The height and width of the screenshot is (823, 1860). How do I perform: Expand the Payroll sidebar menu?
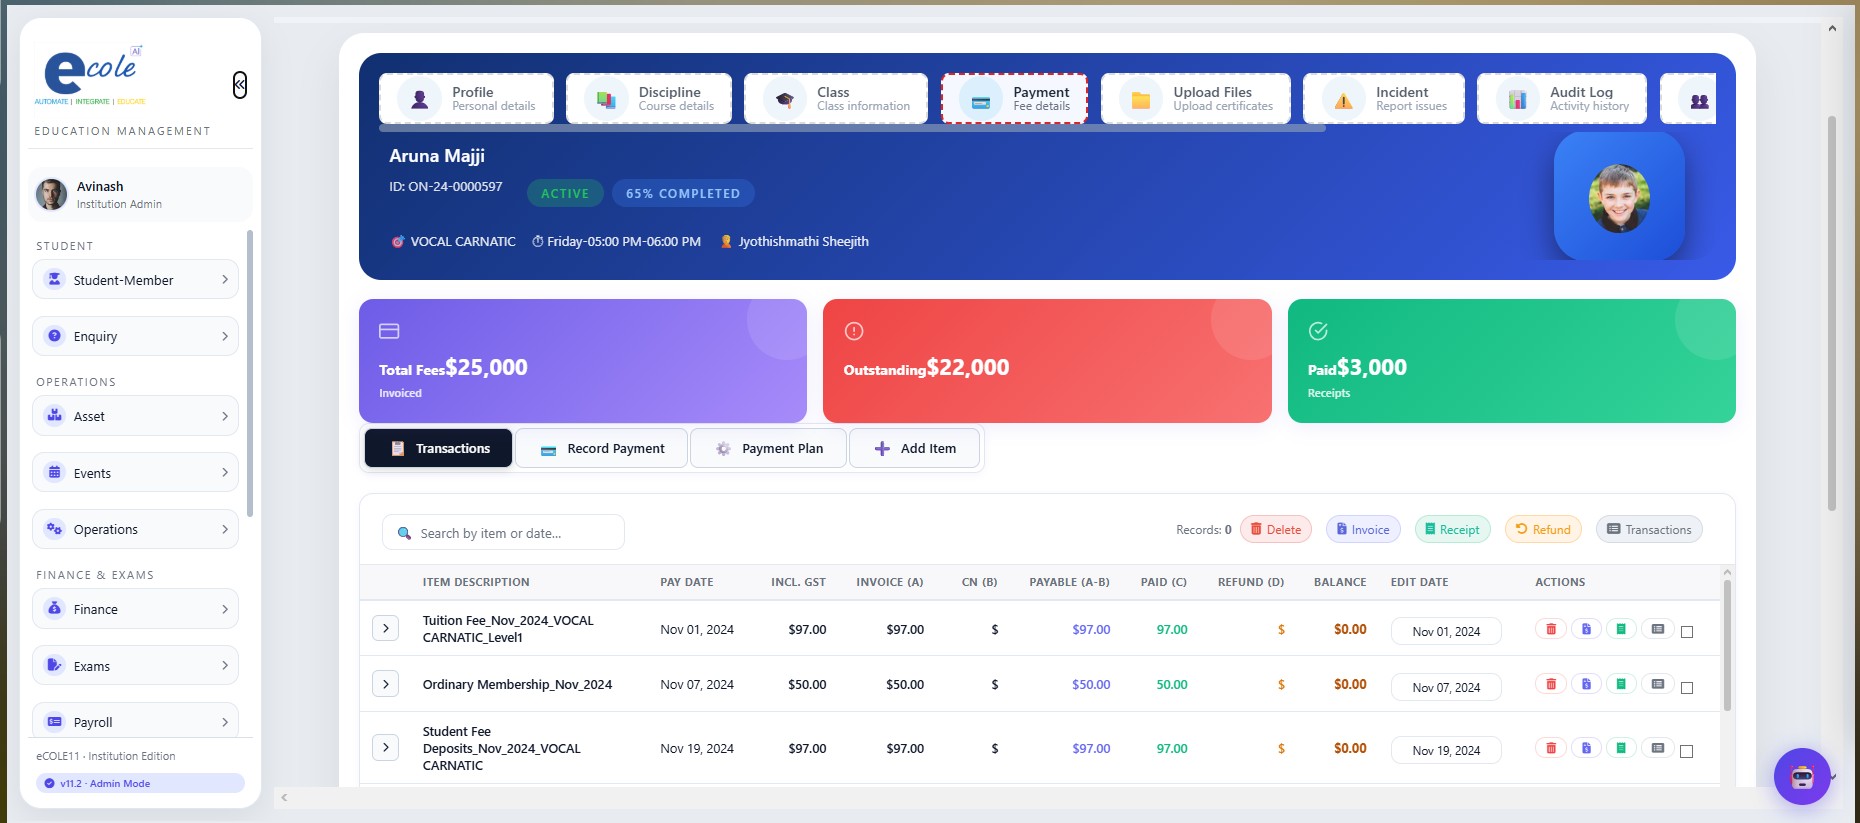coord(135,721)
